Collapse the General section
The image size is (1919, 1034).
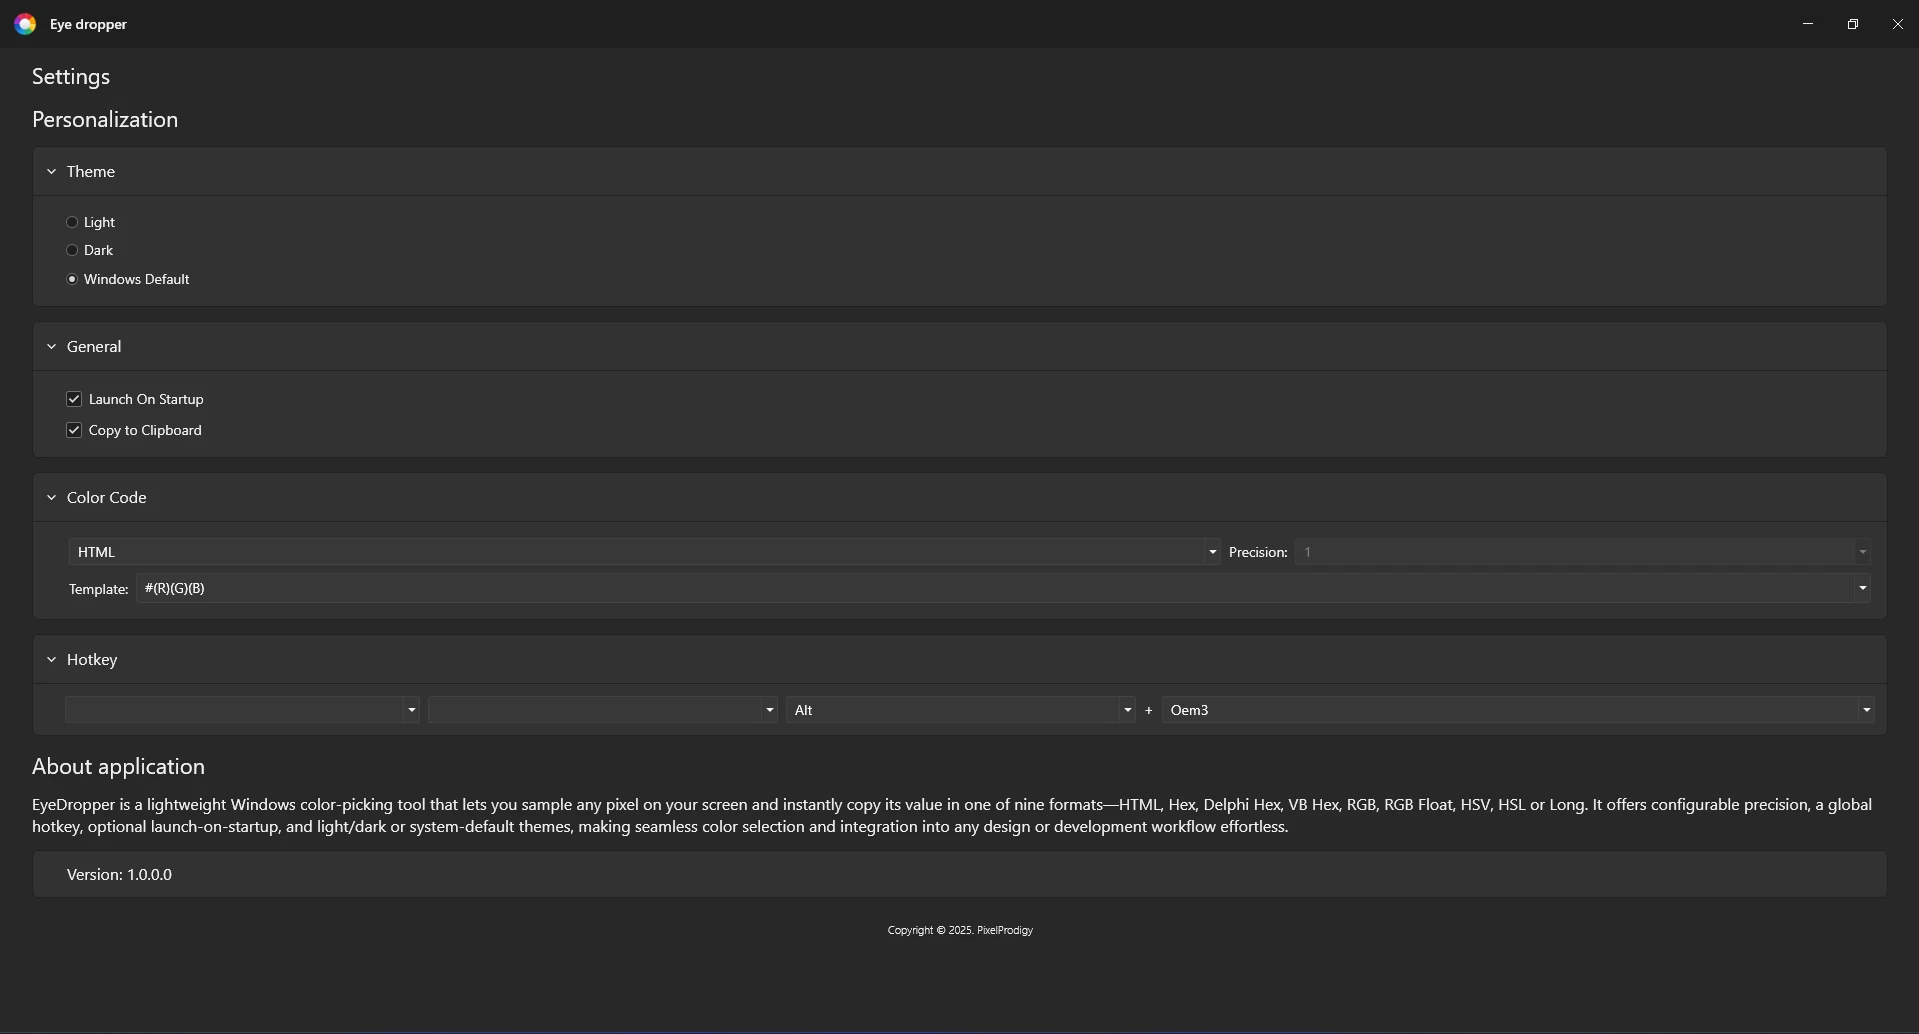(x=51, y=347)
